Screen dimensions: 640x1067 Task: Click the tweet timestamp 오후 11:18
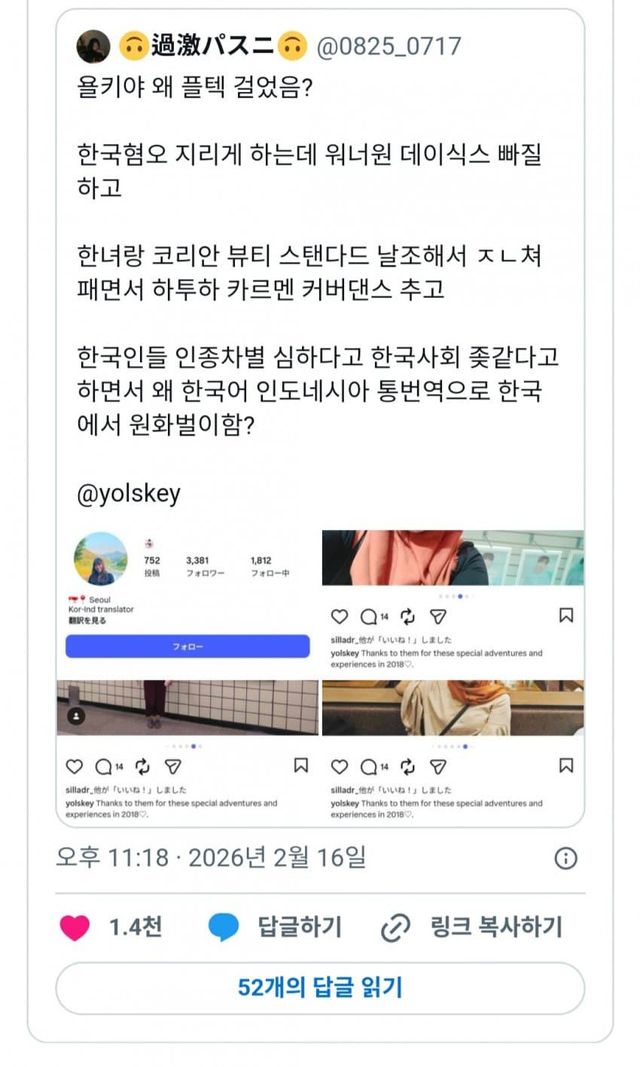(x=112, y=857)
